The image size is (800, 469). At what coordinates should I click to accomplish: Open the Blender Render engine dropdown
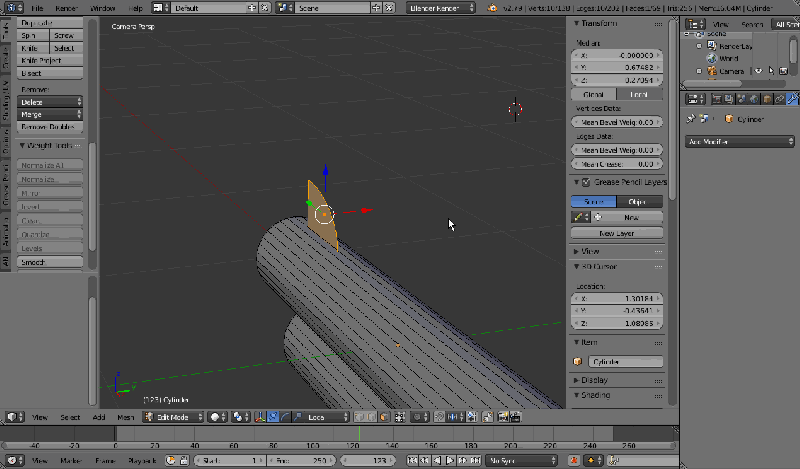[441, 8]
